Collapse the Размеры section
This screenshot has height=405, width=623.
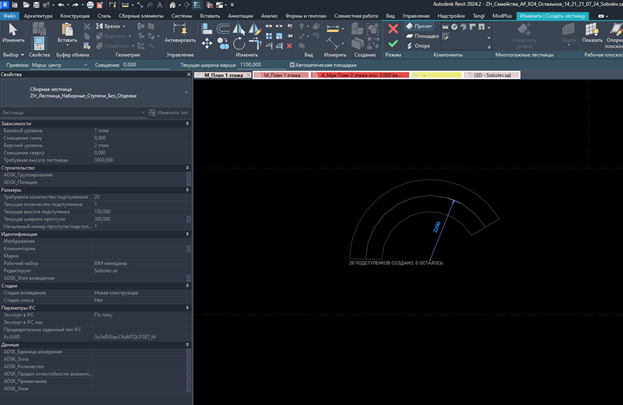coord(187,190)
